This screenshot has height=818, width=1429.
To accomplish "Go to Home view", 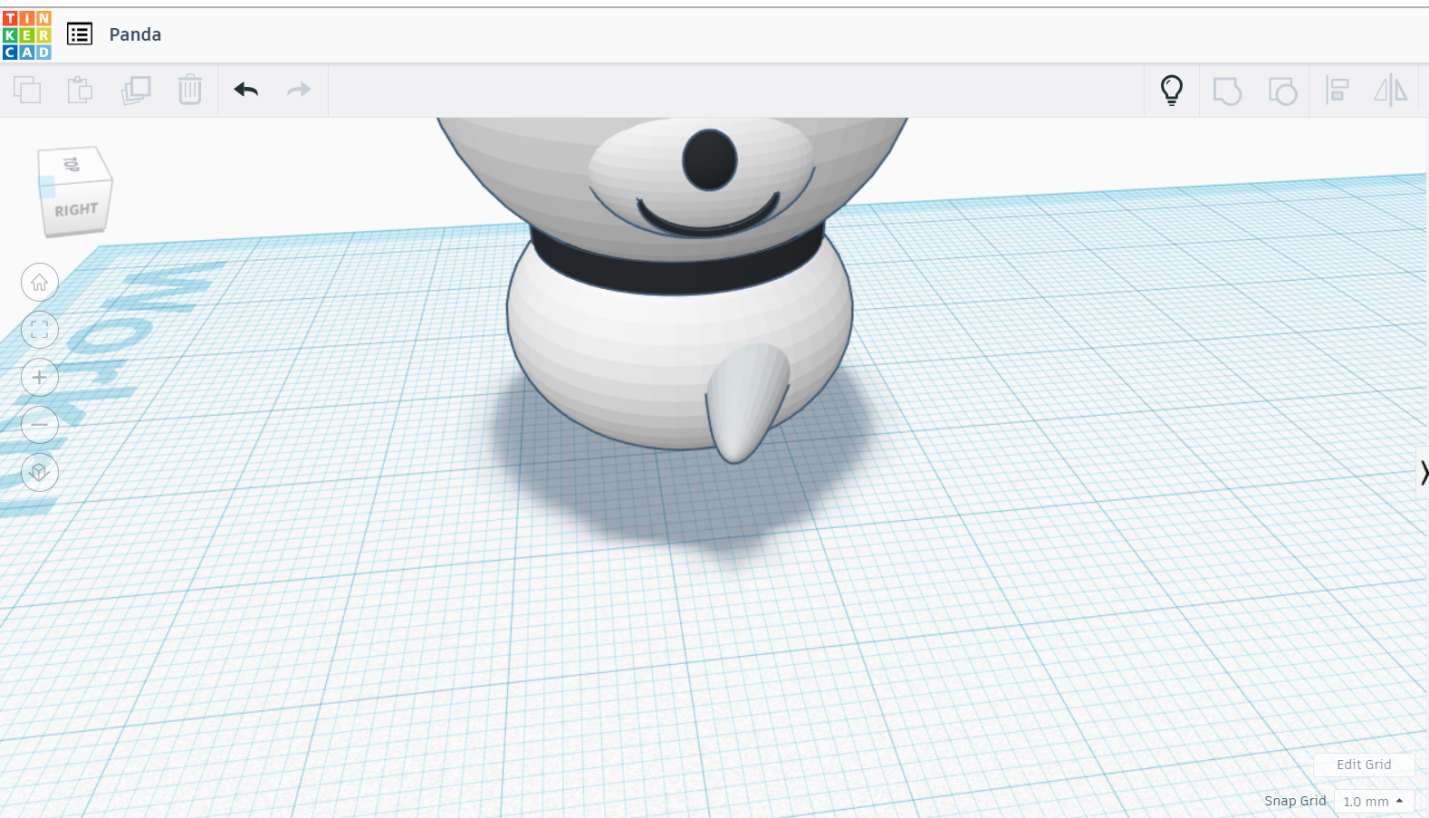I will [40, 283].
